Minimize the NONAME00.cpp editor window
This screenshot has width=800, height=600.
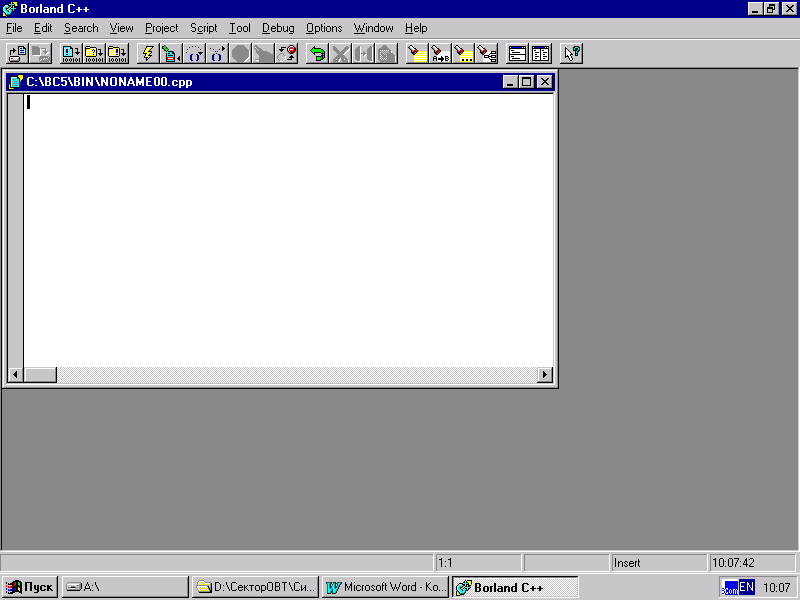coord(510,82)
